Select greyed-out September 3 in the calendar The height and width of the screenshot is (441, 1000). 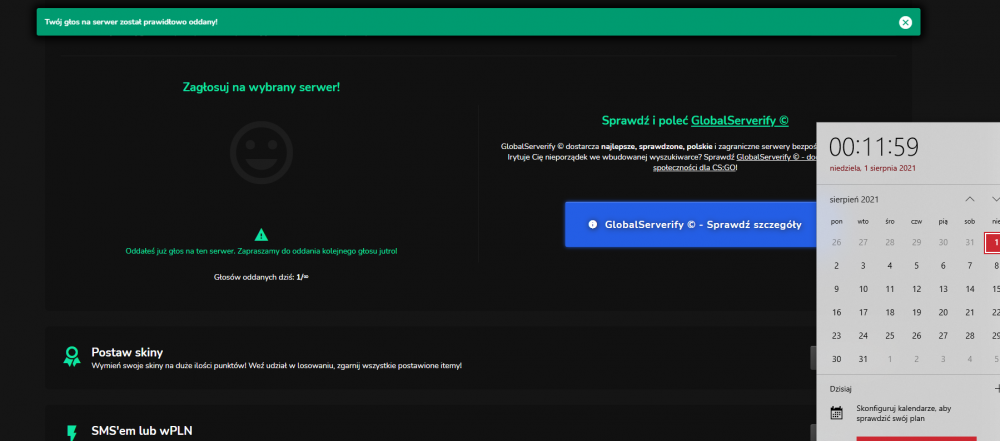click(x=943, y=359)
